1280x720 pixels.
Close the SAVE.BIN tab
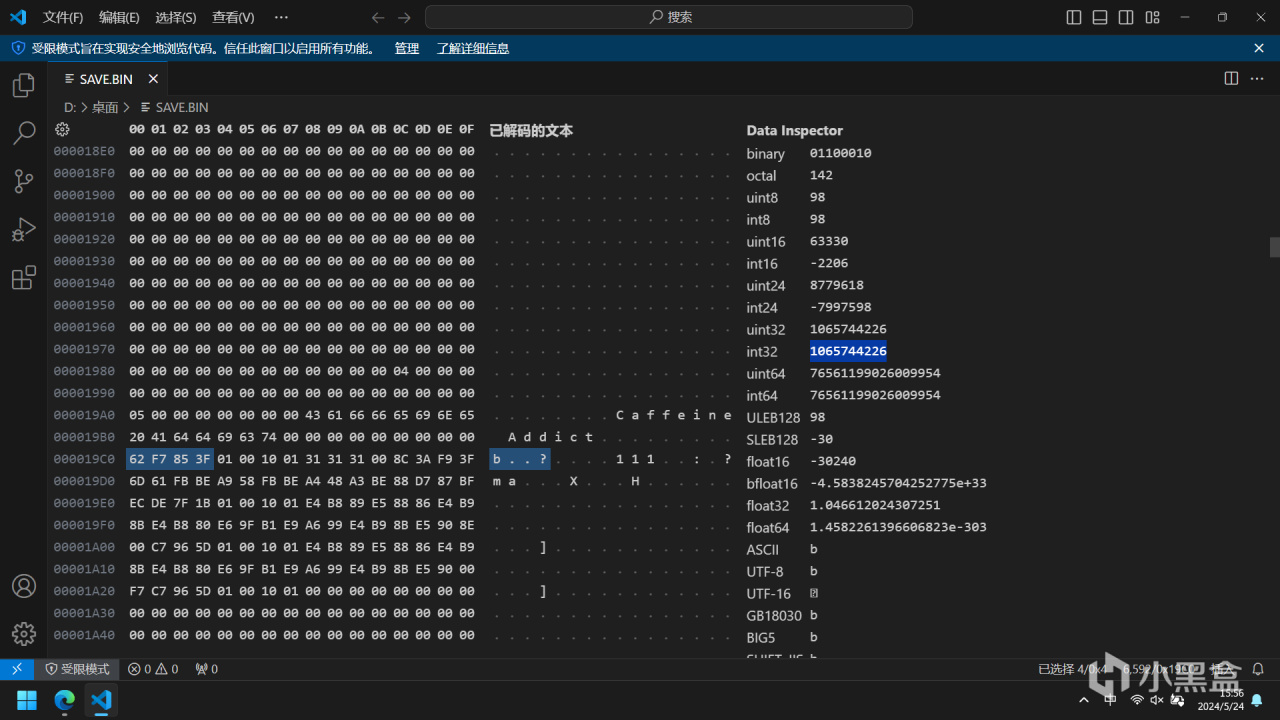tap(153, 79)
